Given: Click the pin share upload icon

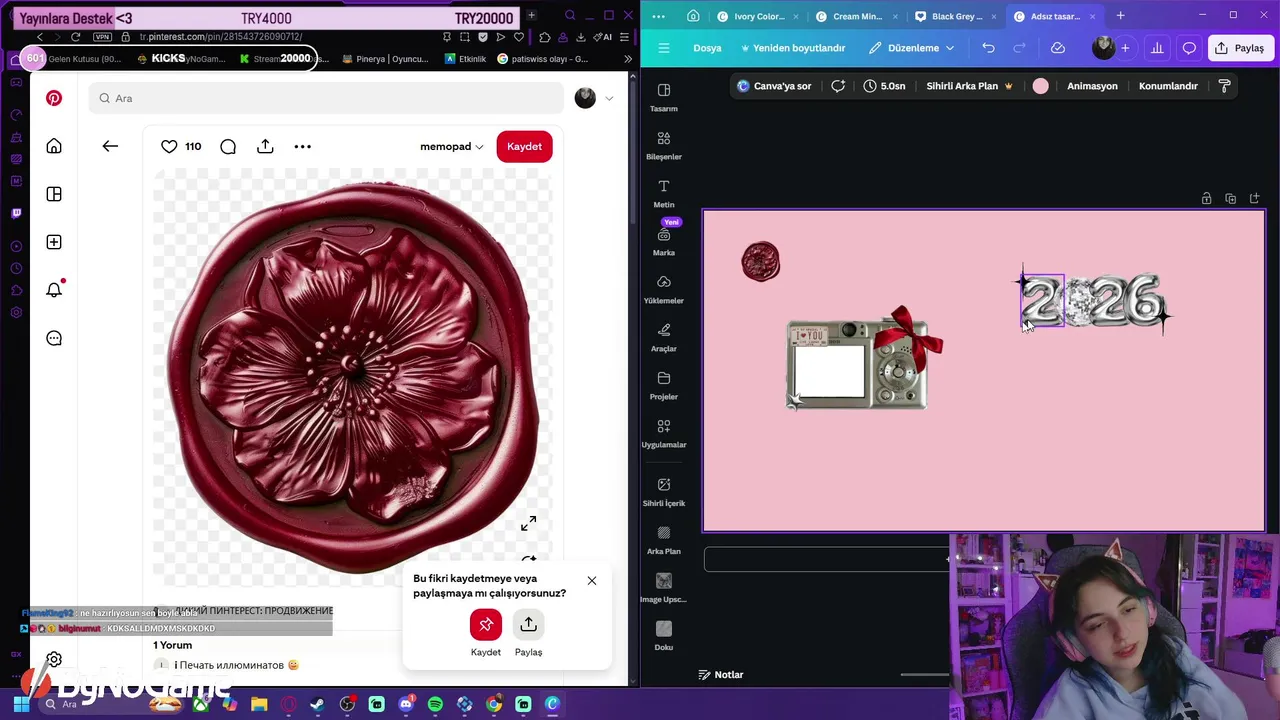Looking at the screenshot, I should click(265, 146).
